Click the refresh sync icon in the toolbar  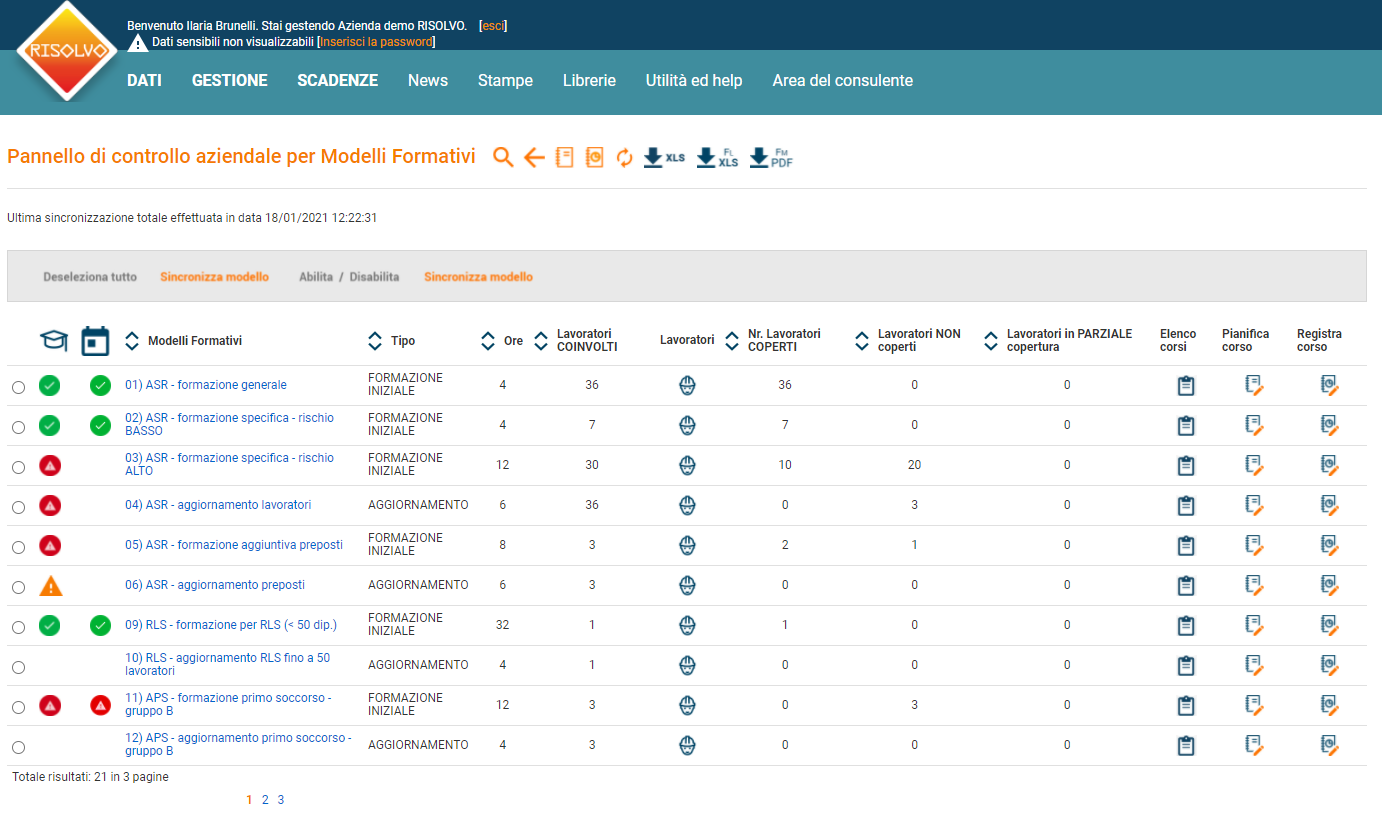624,157
